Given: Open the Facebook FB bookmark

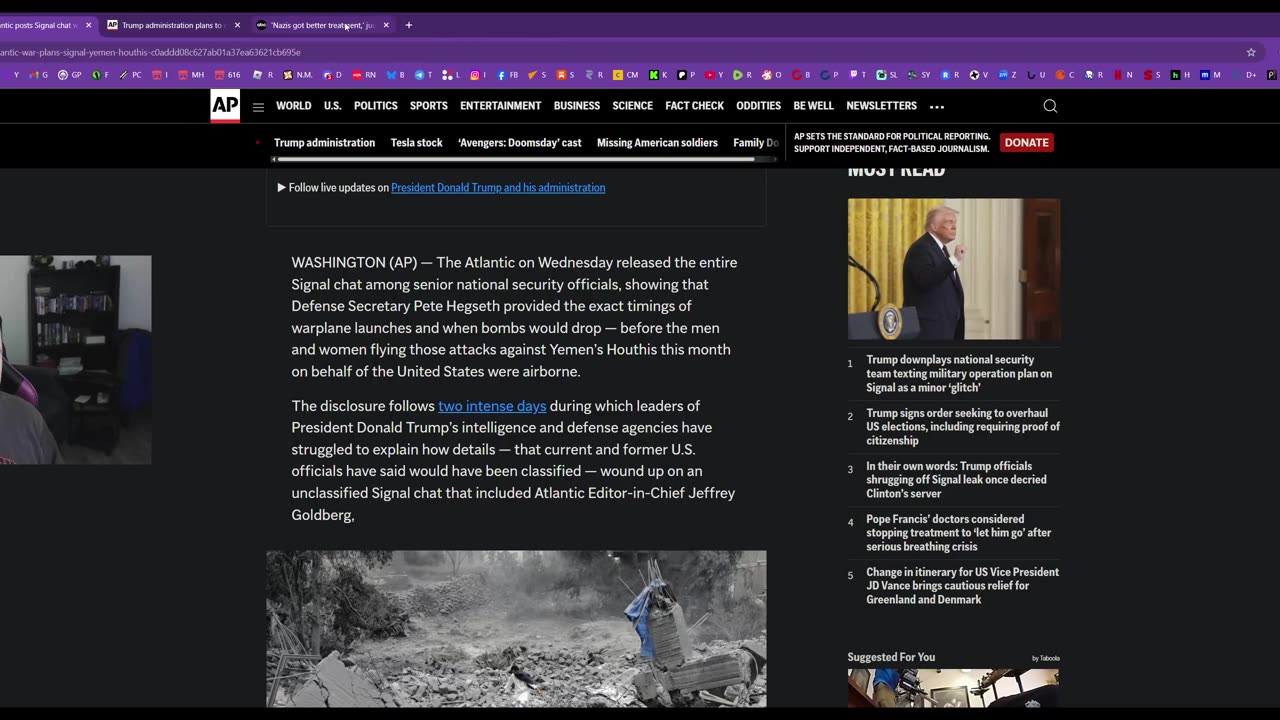Looking at the screenshot, I should point(507,75).
